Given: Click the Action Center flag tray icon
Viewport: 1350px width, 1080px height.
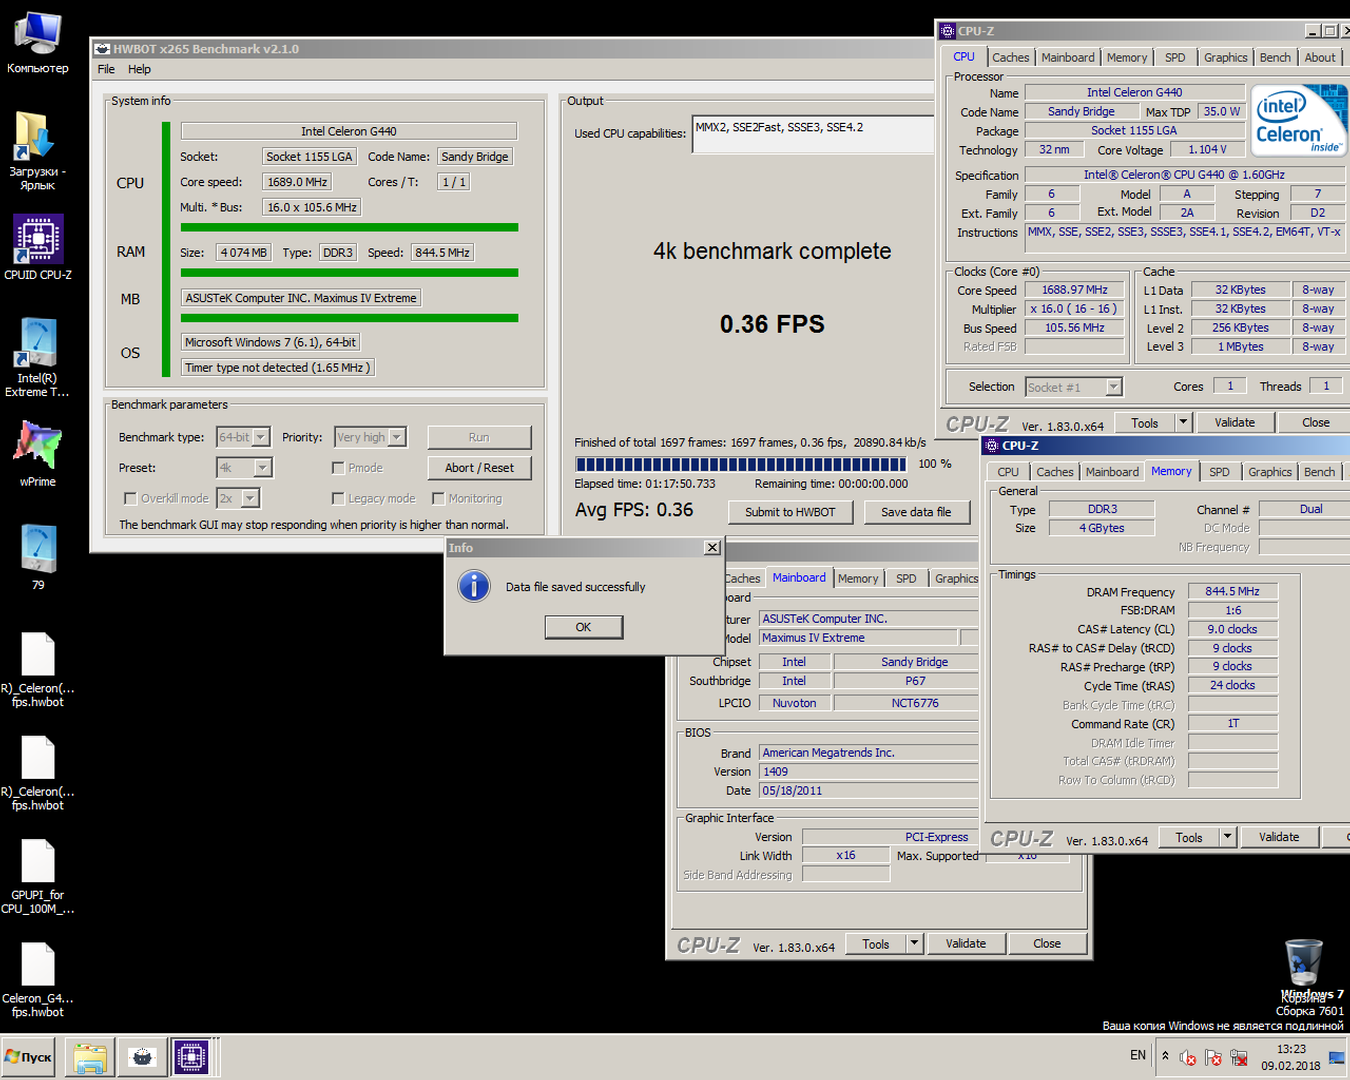Looking at the screenshot, I should (1213, 1057).
